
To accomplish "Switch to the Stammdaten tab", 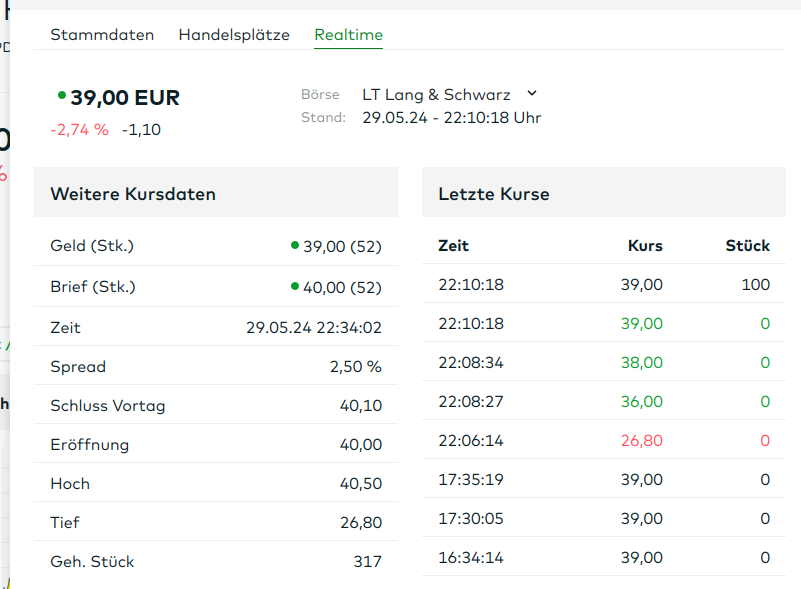I will [x=102, y=35].
